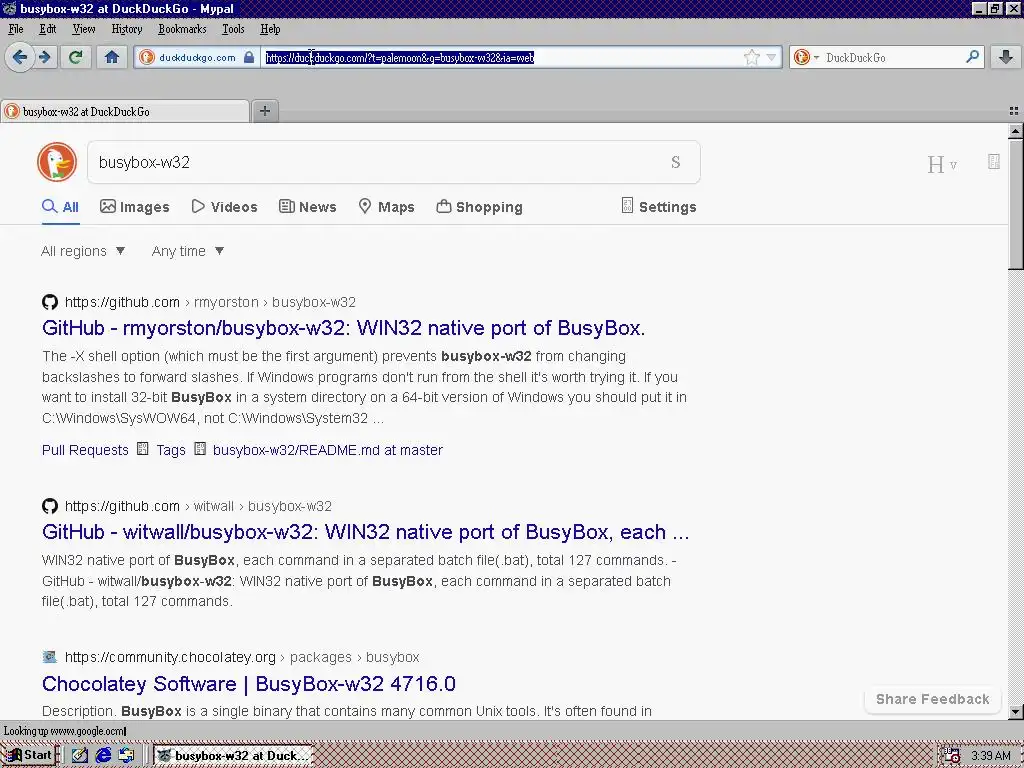This screenshot has width=1024, height=768.
Task: Open GitHub rmyorston/busybox-w32 result link
Action: (x=344, y=328)
